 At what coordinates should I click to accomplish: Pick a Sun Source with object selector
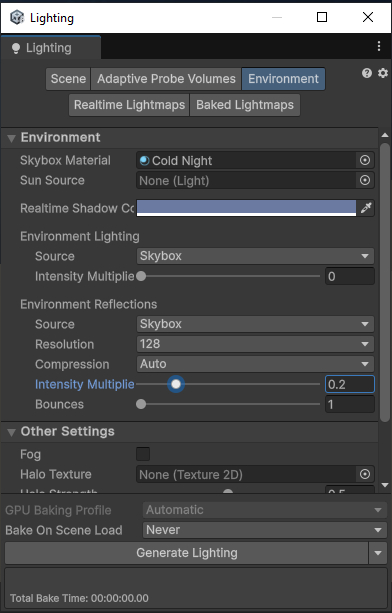pyautogui.click(x=365, y=180)
